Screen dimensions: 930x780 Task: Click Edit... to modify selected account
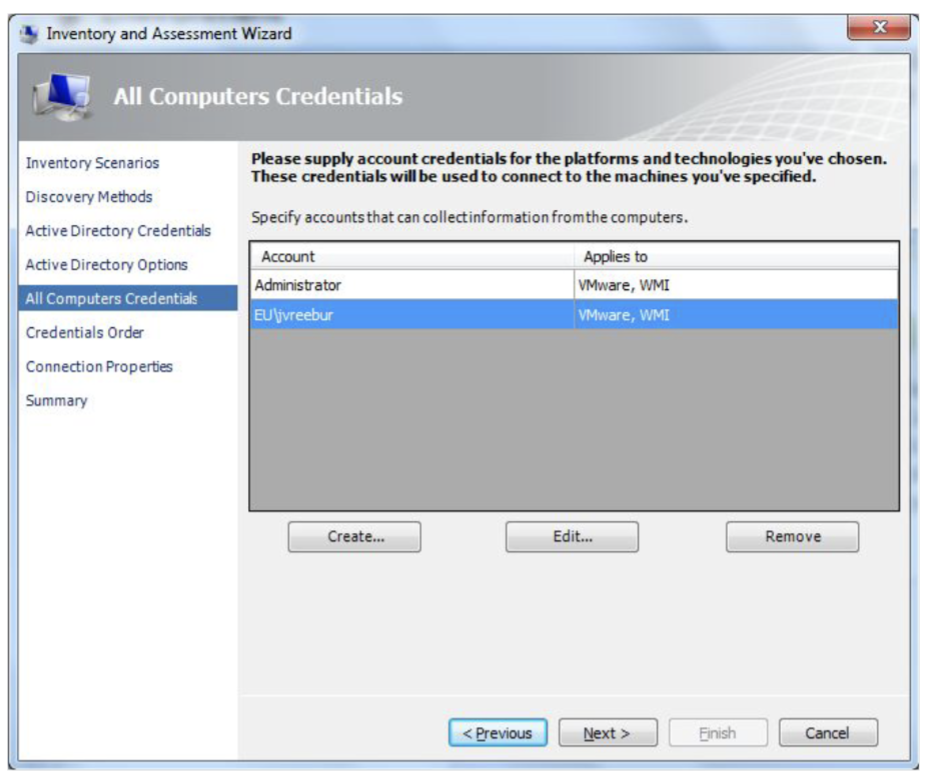click(x=572, y=537)
